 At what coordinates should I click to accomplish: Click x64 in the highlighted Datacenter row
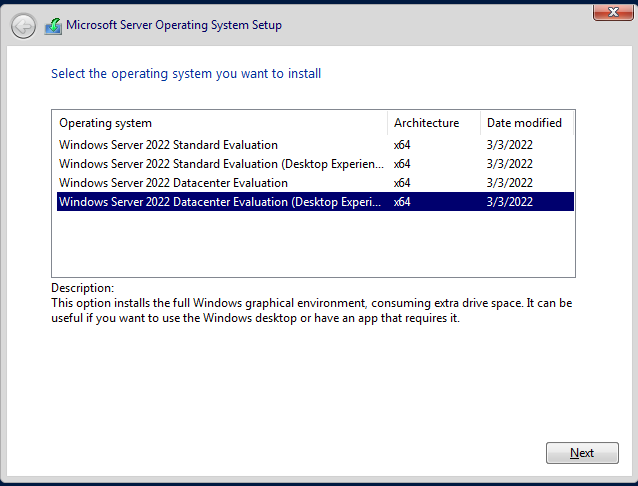point(402,201)
